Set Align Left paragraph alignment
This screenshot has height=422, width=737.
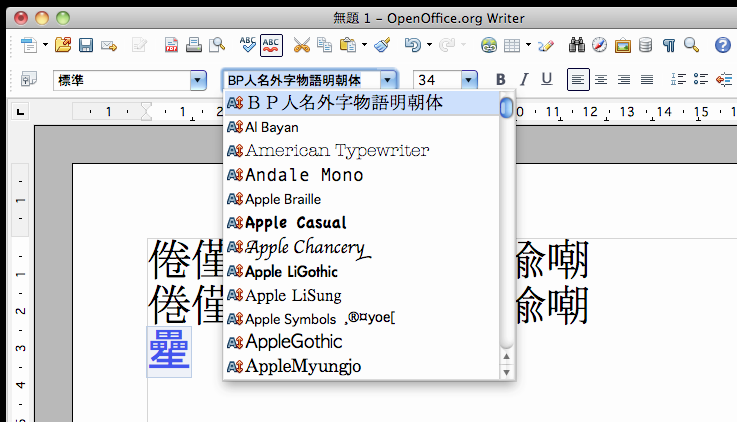578,79
